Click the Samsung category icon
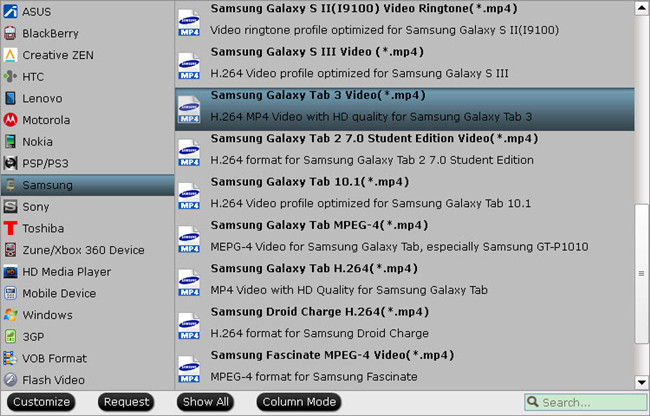Viewport: 650px width, 416px height. (x=10, y=185)
